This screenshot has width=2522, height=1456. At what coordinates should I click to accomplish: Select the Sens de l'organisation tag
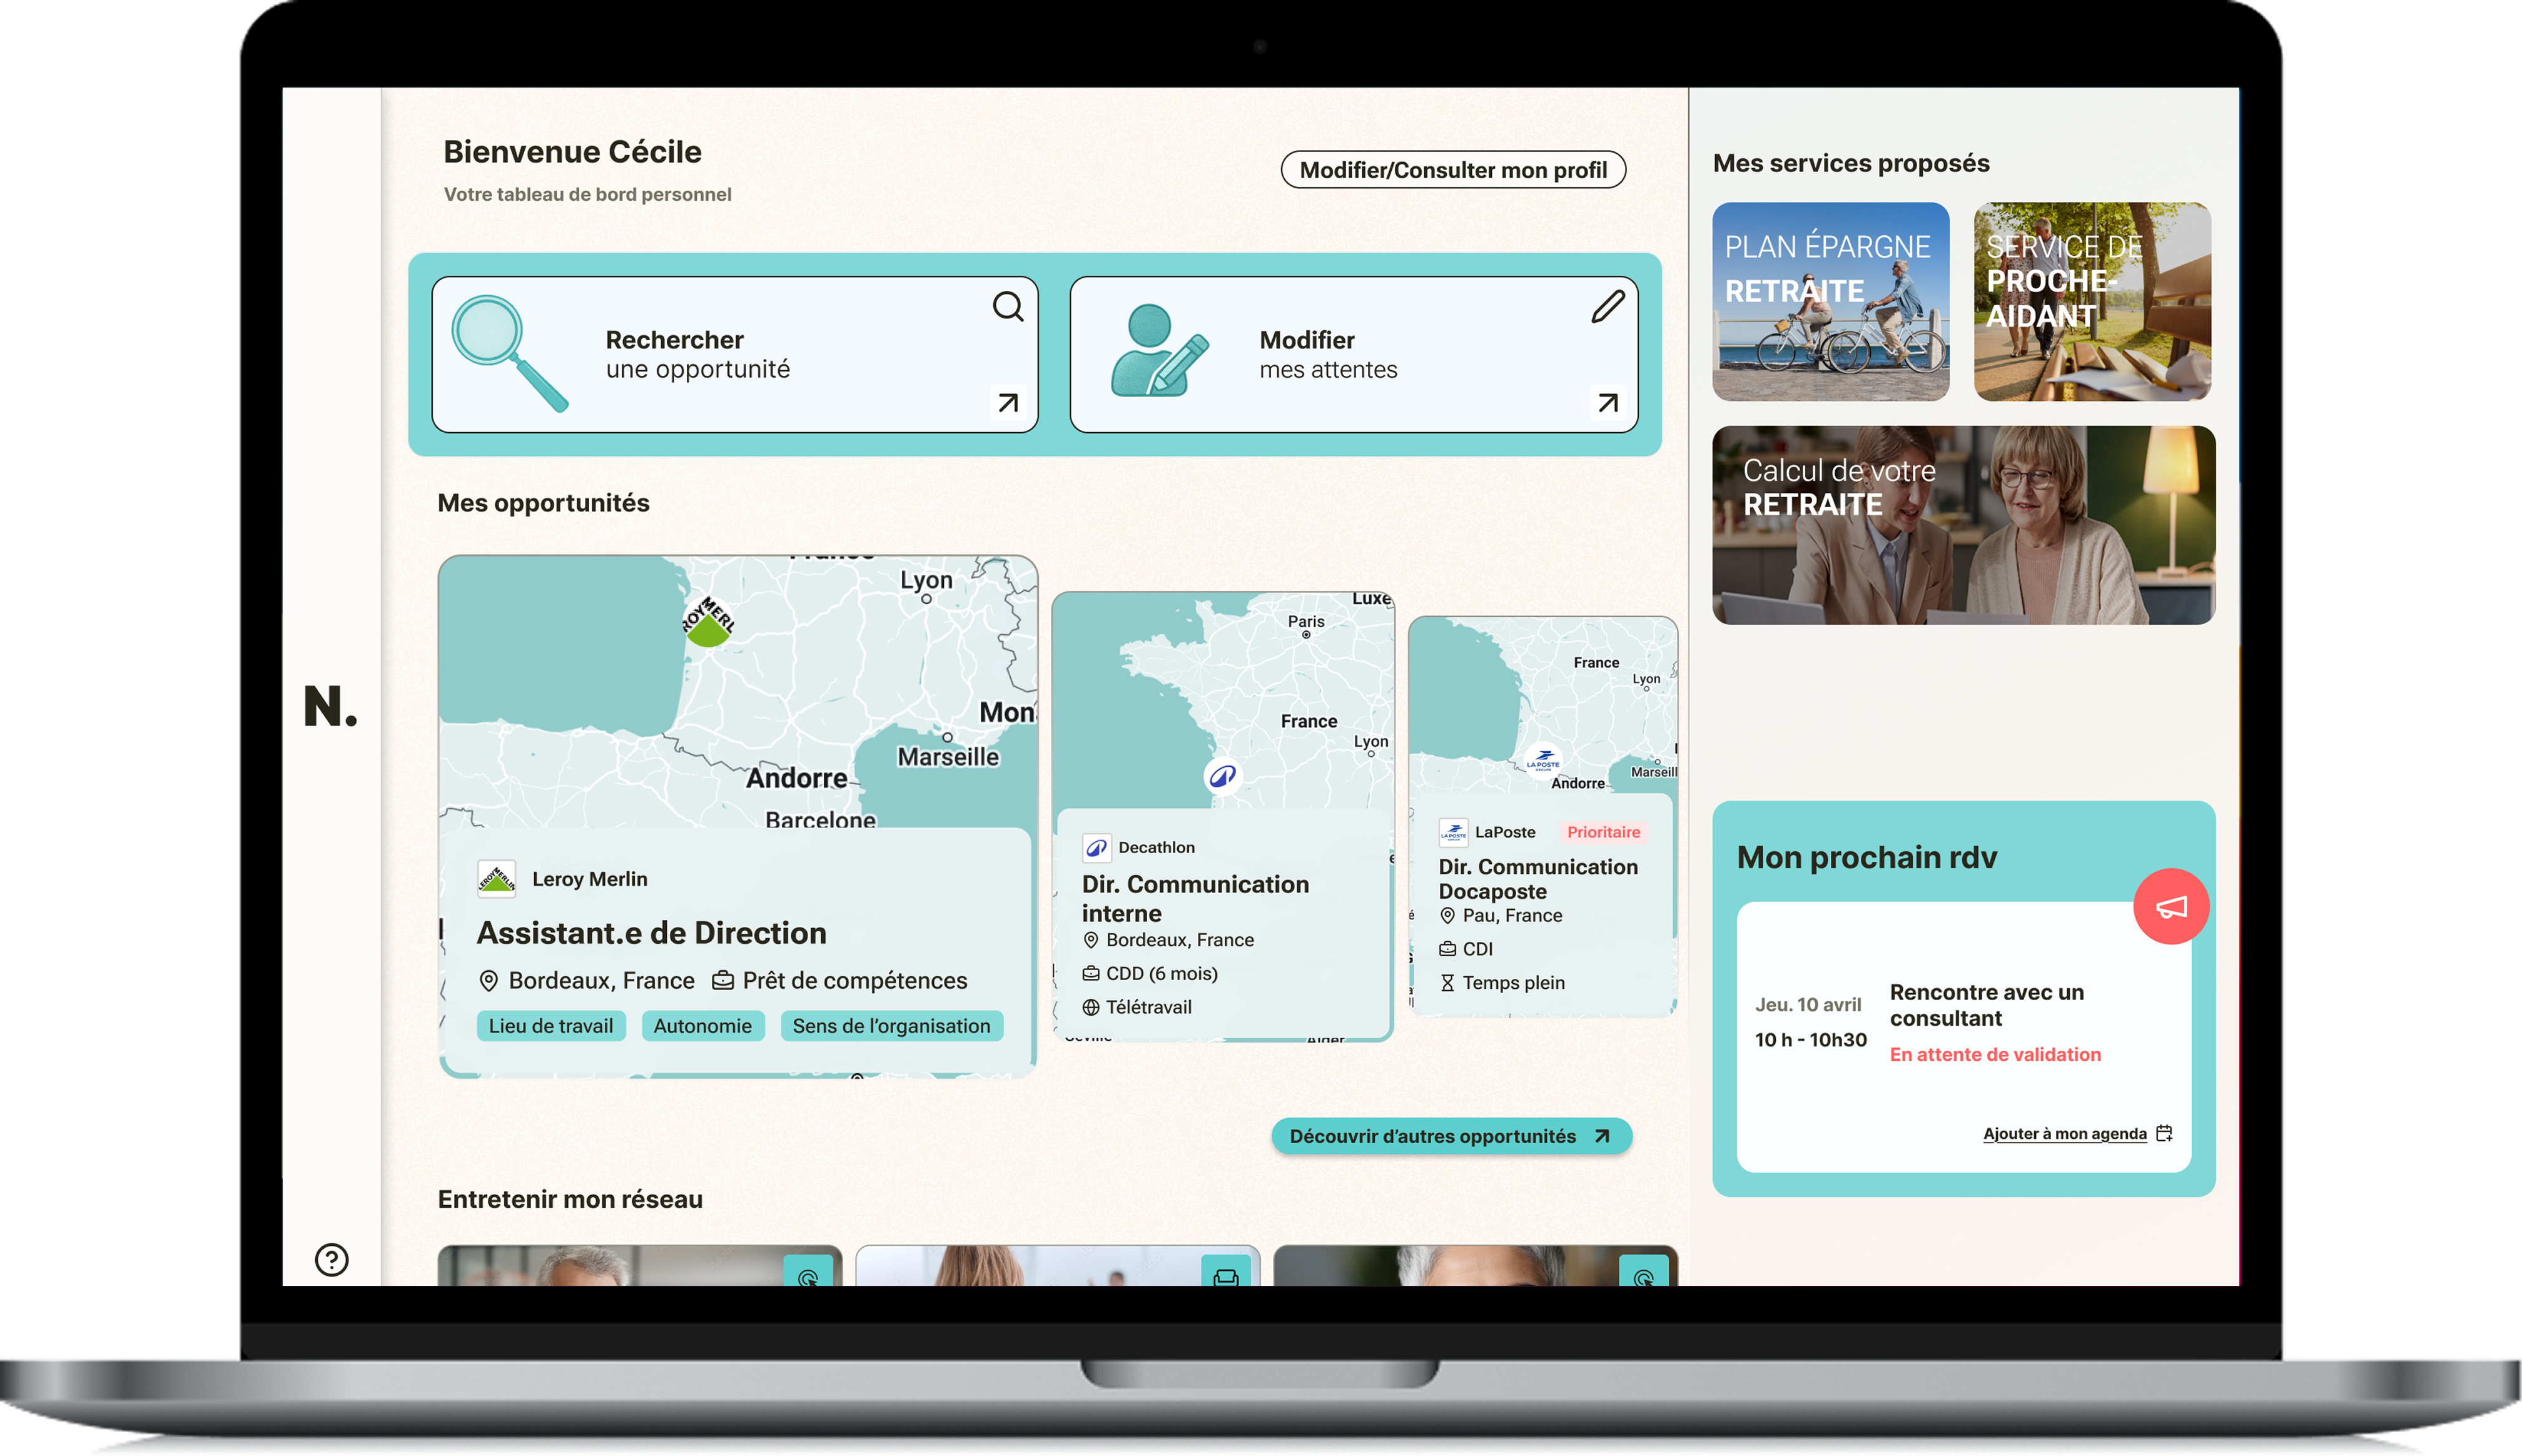(x=891, y=1026)
